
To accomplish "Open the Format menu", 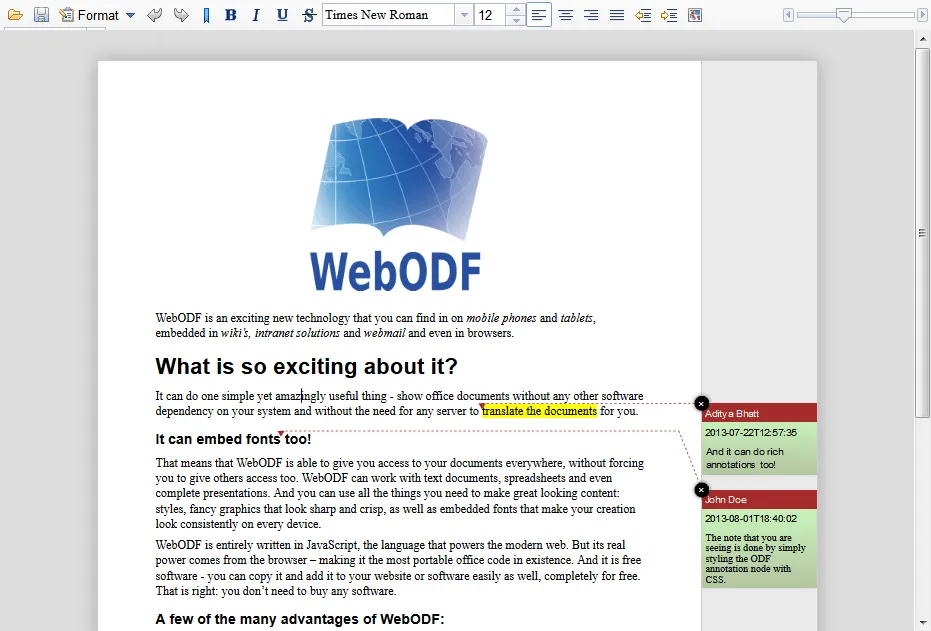I will [97, 14].
